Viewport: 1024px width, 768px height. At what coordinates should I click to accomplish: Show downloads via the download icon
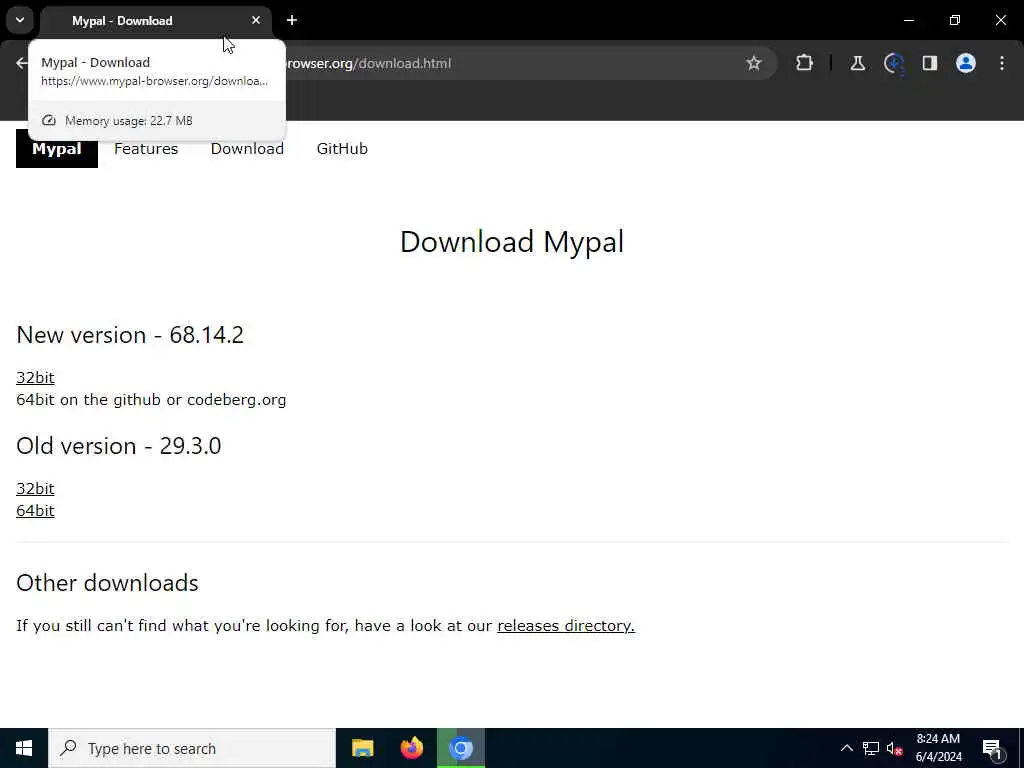pyautogui.click(x=893, y=63)
